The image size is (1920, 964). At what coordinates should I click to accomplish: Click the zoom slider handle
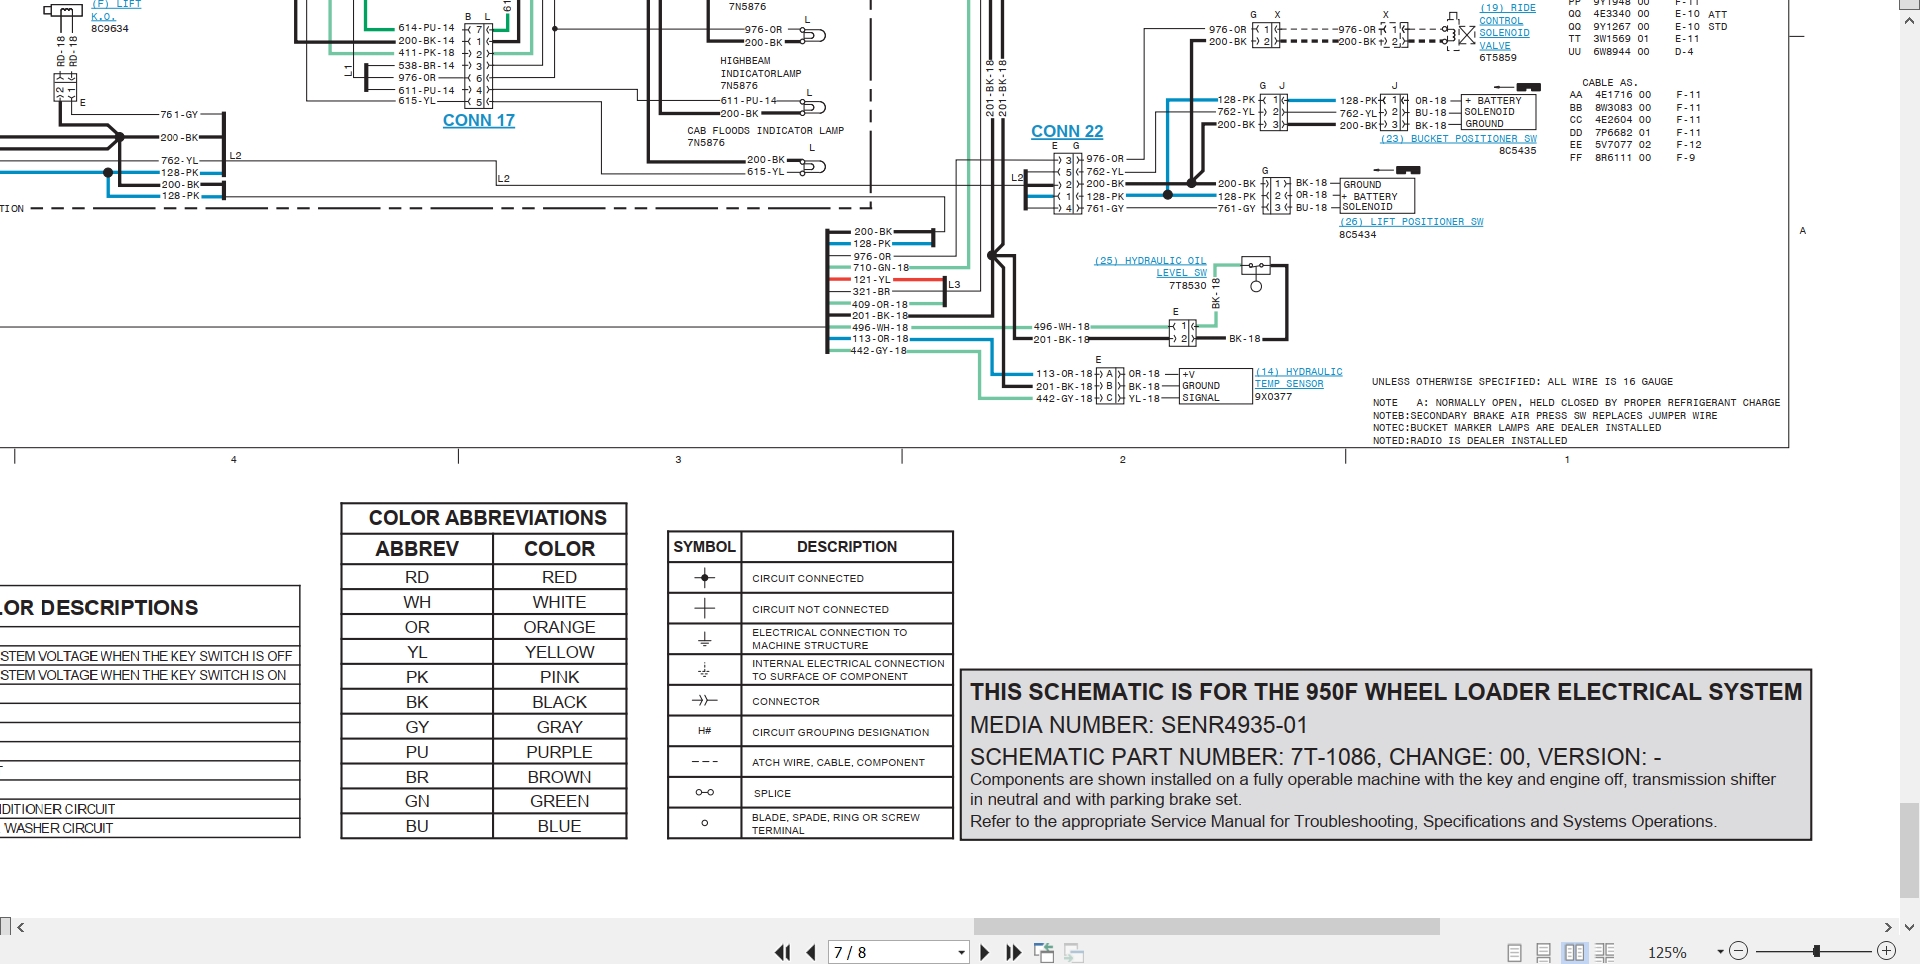coord(1816,952)
